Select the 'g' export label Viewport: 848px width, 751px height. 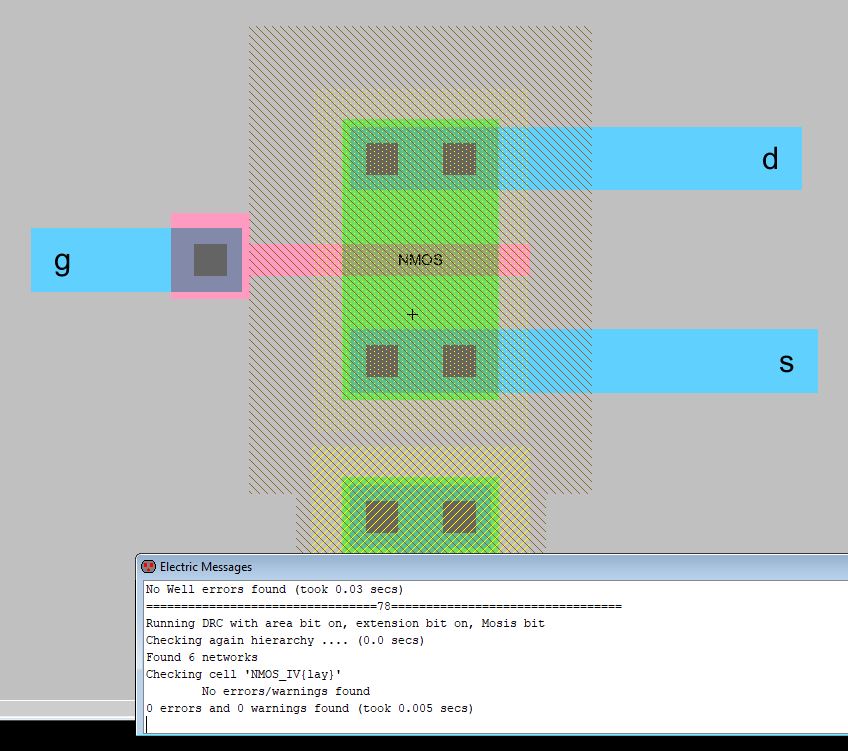[62, 261]
